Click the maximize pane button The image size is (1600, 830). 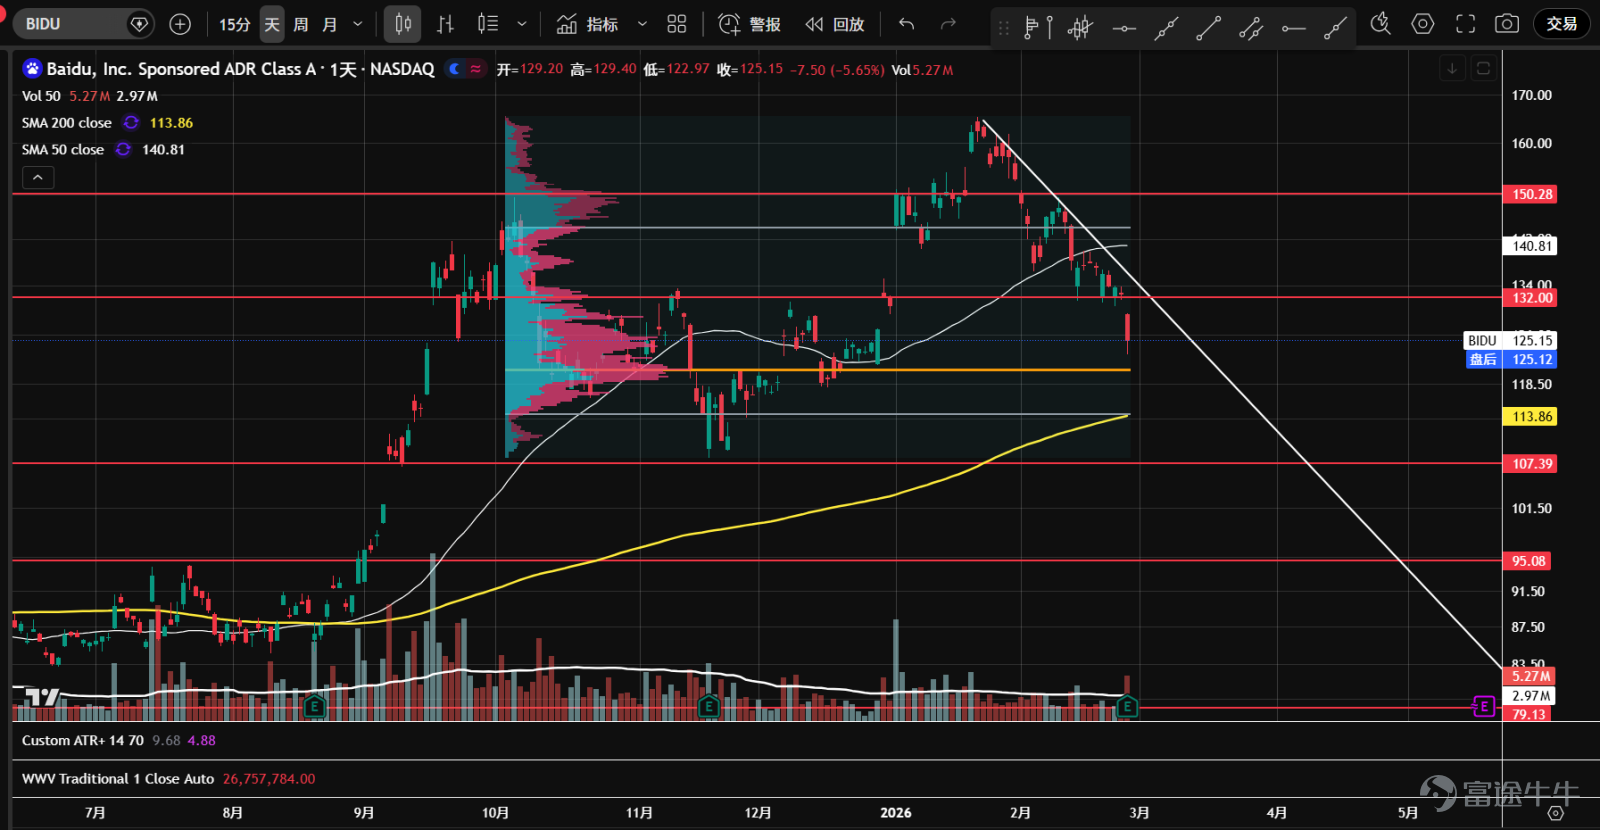coord(1483,68)
